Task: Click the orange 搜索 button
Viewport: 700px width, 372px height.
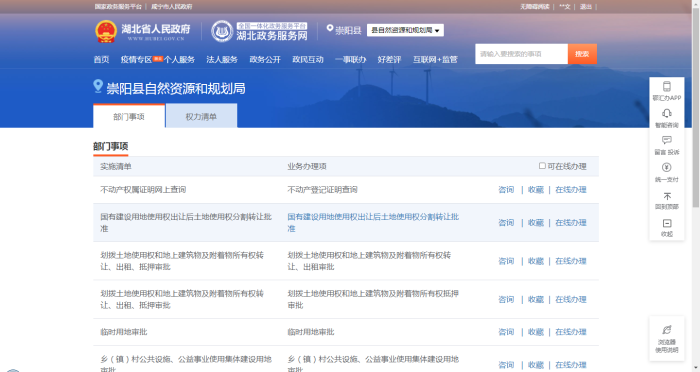Action: pyautogui.click(x=582, y=54)
